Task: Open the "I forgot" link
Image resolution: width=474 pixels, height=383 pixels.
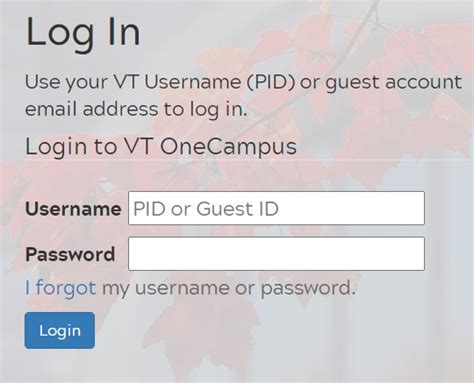Action: coord(61,288)
